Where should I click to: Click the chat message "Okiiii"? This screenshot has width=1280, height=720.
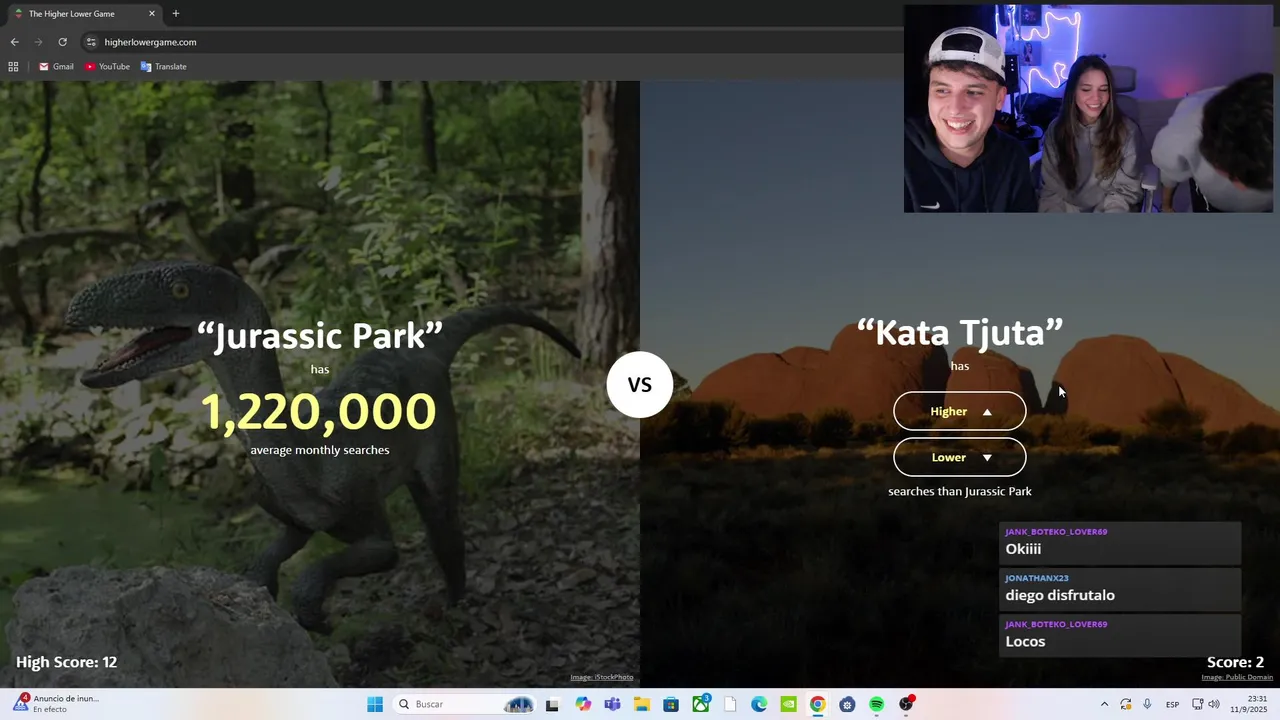1023,549
